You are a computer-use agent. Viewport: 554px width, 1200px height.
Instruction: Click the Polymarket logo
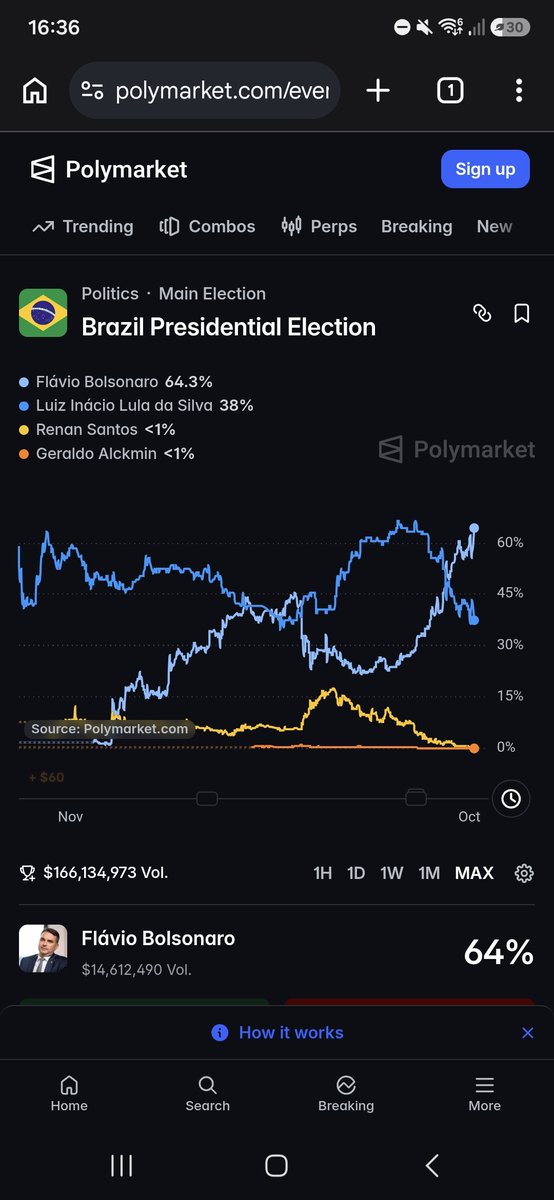pyautogui.click(x=109, y=170)
